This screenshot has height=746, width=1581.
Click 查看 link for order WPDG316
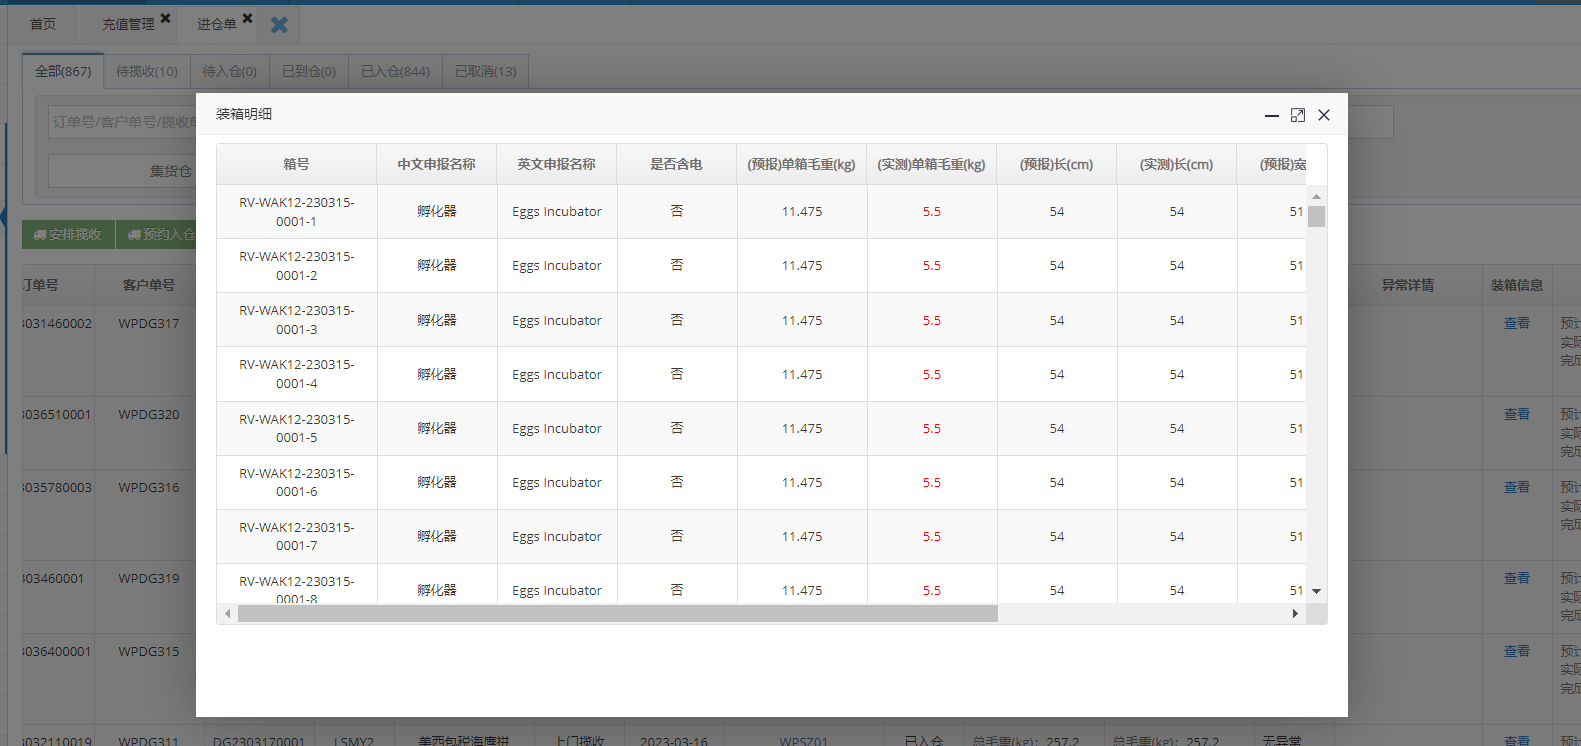[1517, 487]
